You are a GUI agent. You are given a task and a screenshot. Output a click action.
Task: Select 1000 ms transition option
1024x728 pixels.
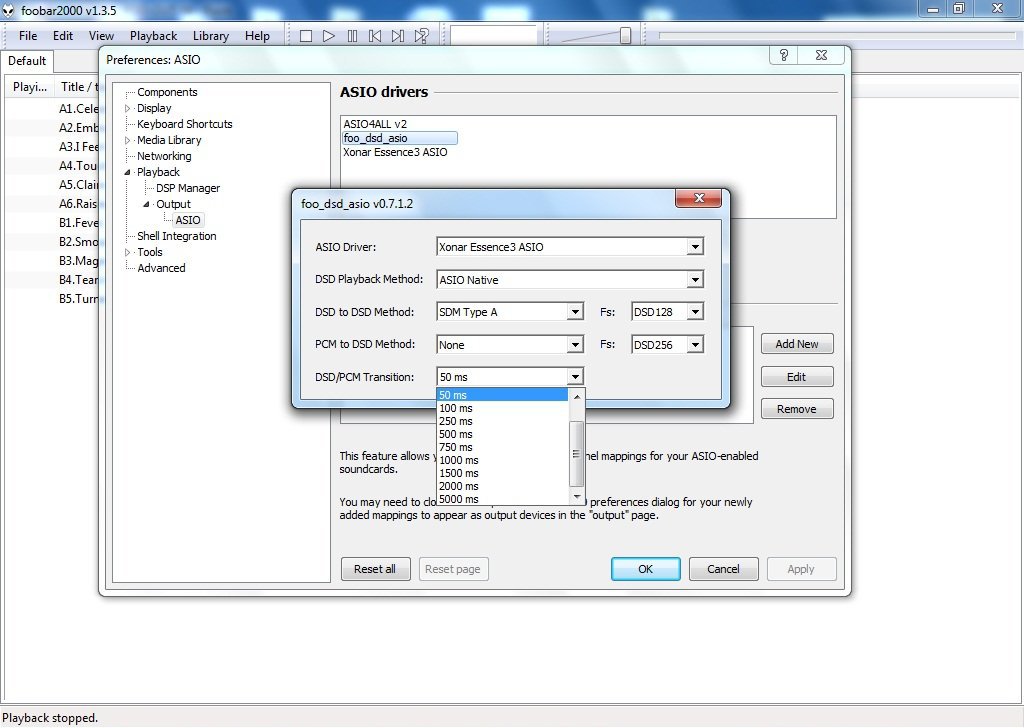coord(502,460)
